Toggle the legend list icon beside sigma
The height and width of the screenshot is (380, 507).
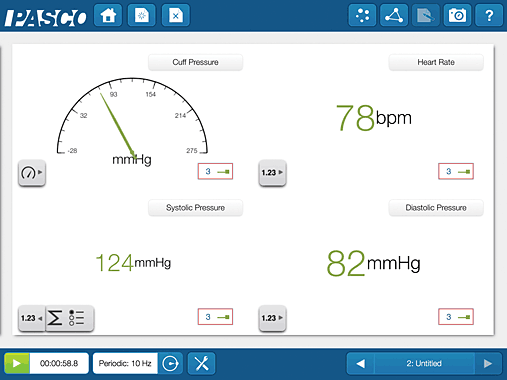point(77,318)
